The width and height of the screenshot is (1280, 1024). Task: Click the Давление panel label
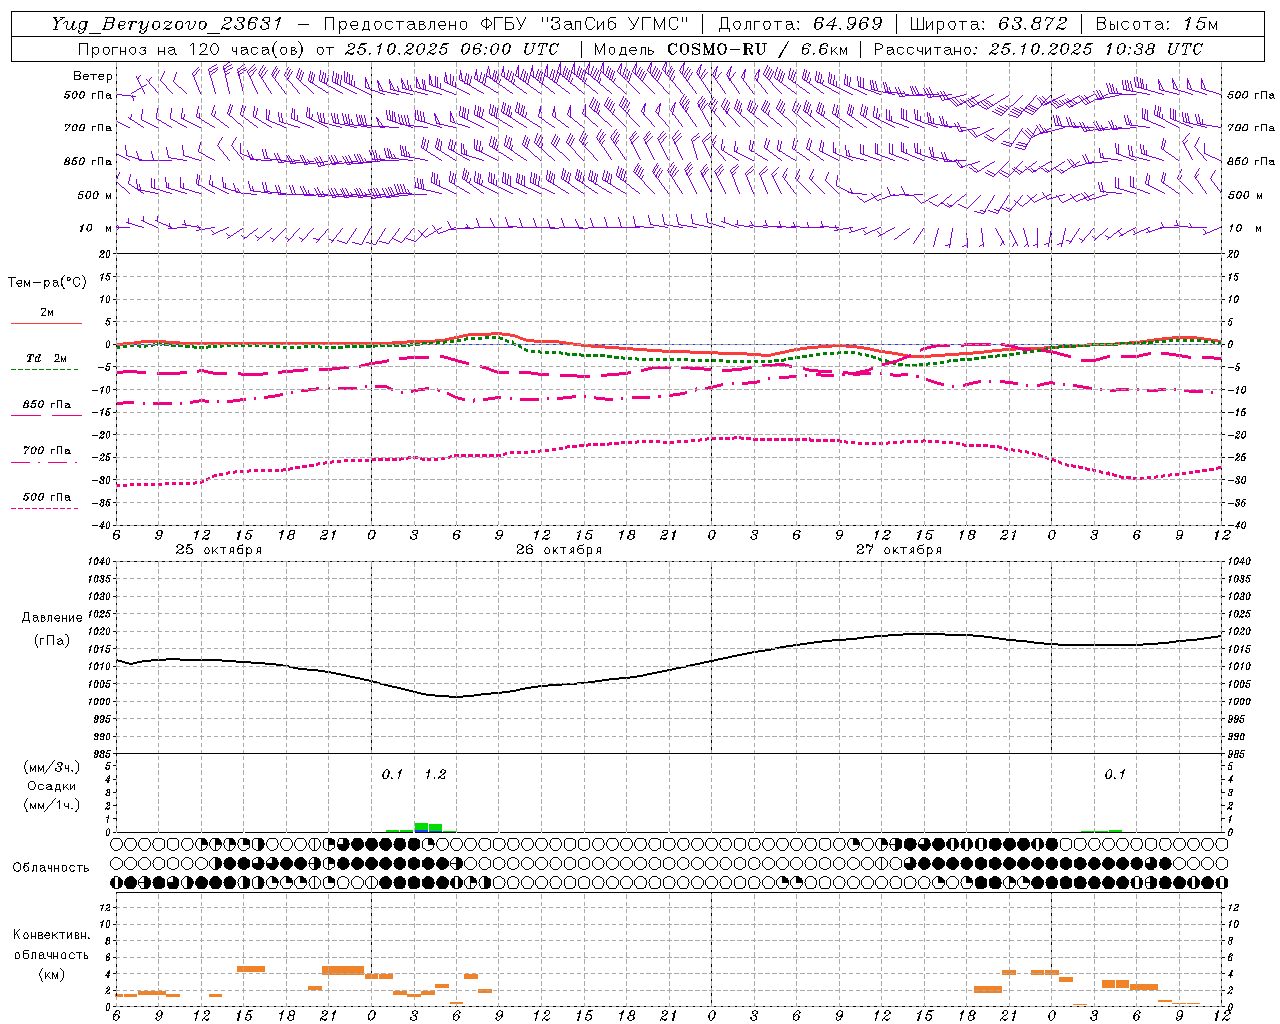point(52,618)
